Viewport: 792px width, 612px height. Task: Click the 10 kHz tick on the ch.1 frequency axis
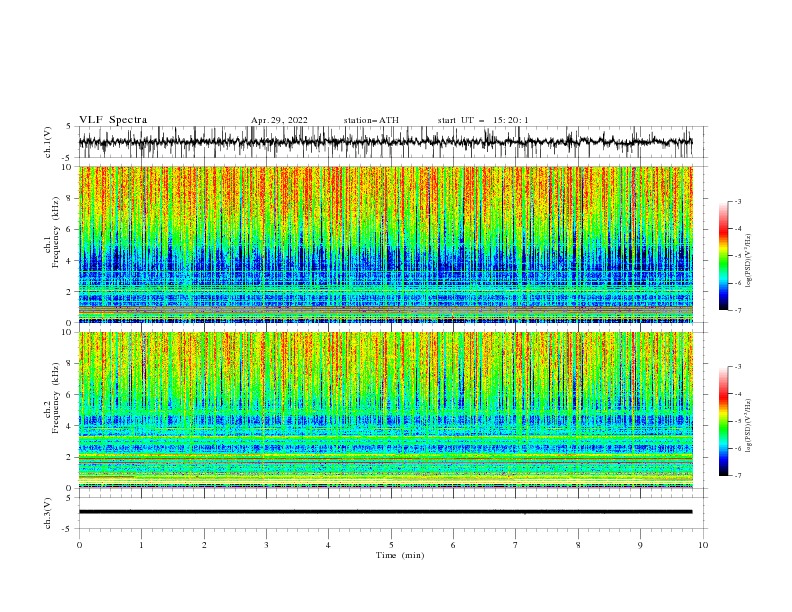coord(67,167)
